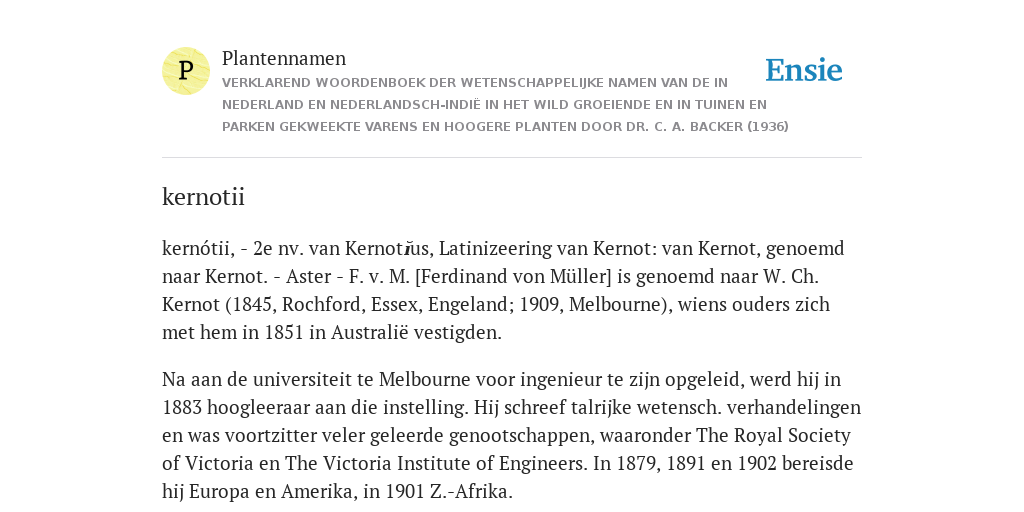1024x512 pixels.
Task: Click the year 1883 in the second paragraph
Action: coord(182,408)
